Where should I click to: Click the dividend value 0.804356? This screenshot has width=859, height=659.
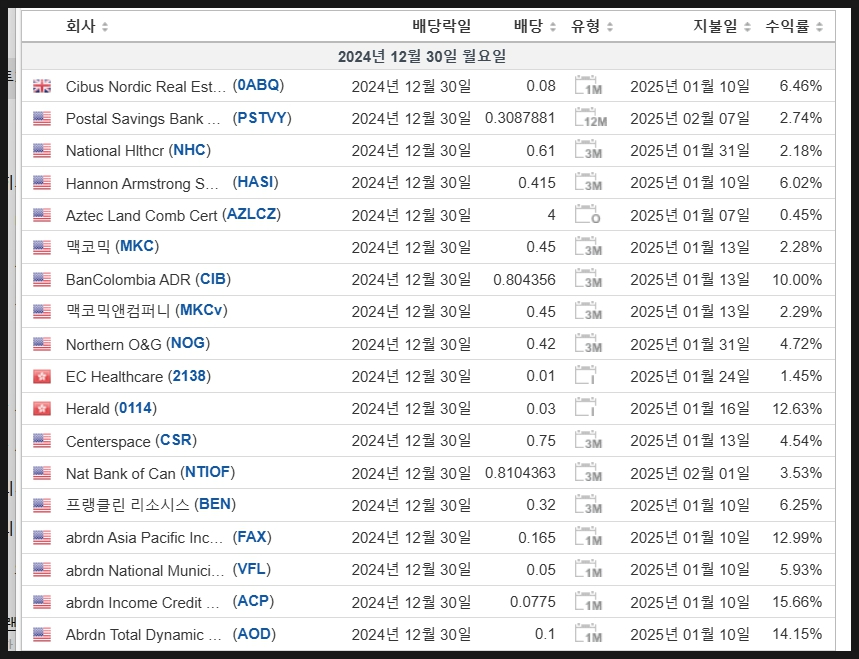point(524,279)
